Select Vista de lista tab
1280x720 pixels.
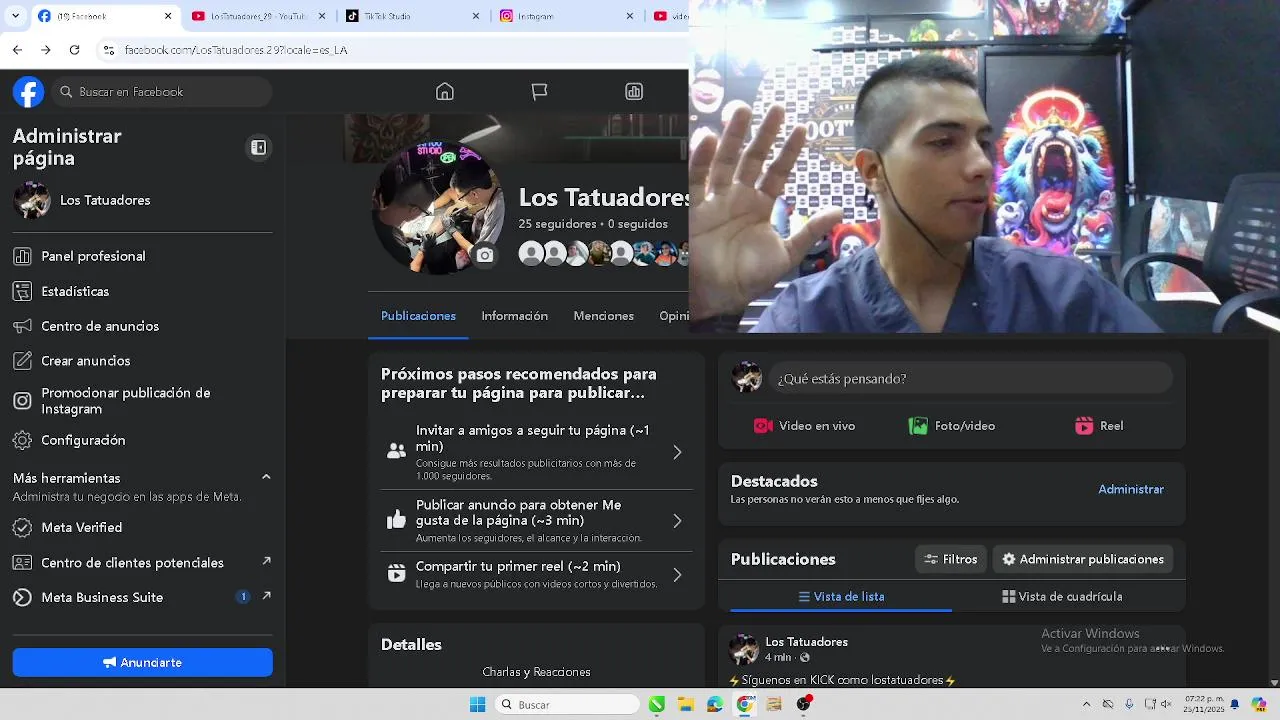click(841, 597)
